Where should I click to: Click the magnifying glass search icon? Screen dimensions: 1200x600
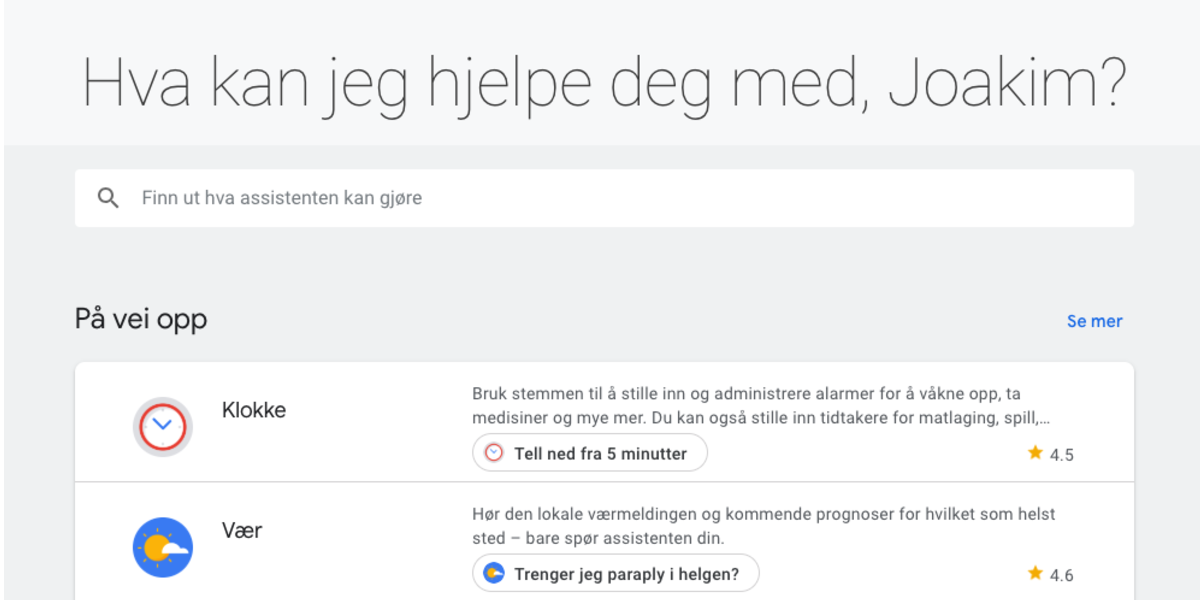(x=108, y=198)
